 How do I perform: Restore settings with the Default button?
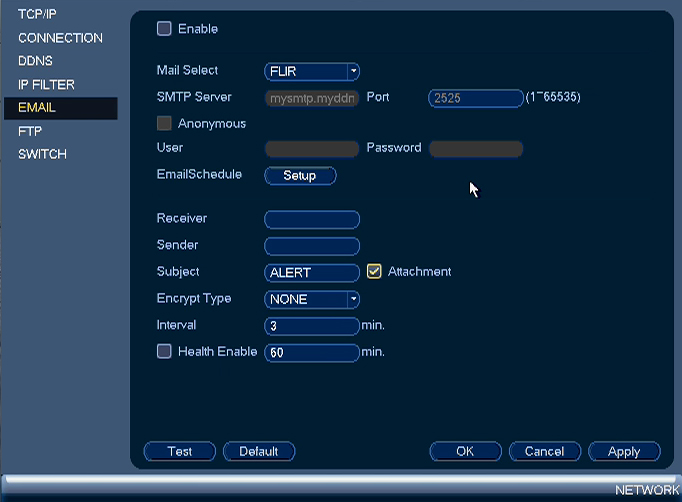259,452
